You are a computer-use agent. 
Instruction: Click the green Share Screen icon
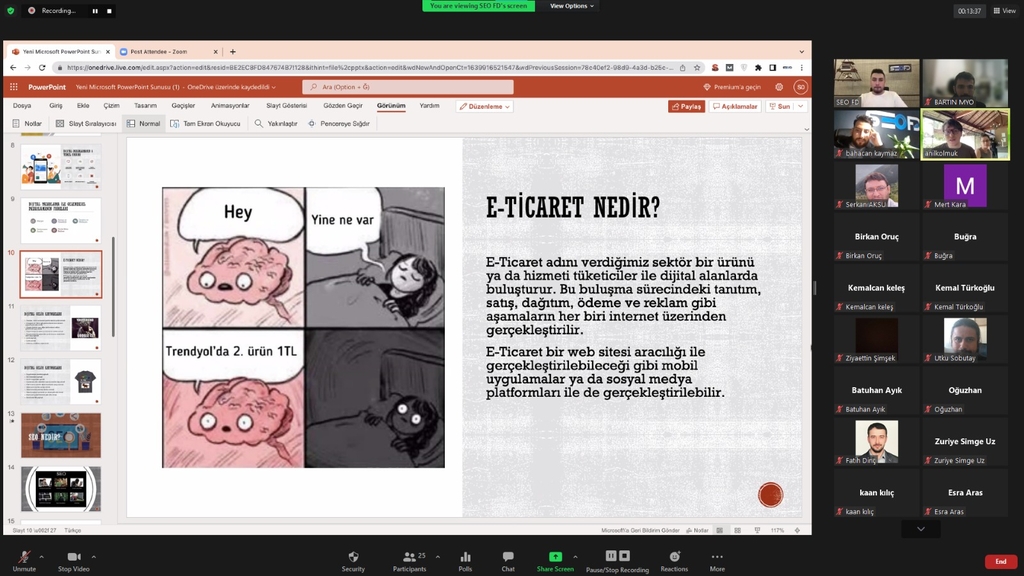point(555,556)
